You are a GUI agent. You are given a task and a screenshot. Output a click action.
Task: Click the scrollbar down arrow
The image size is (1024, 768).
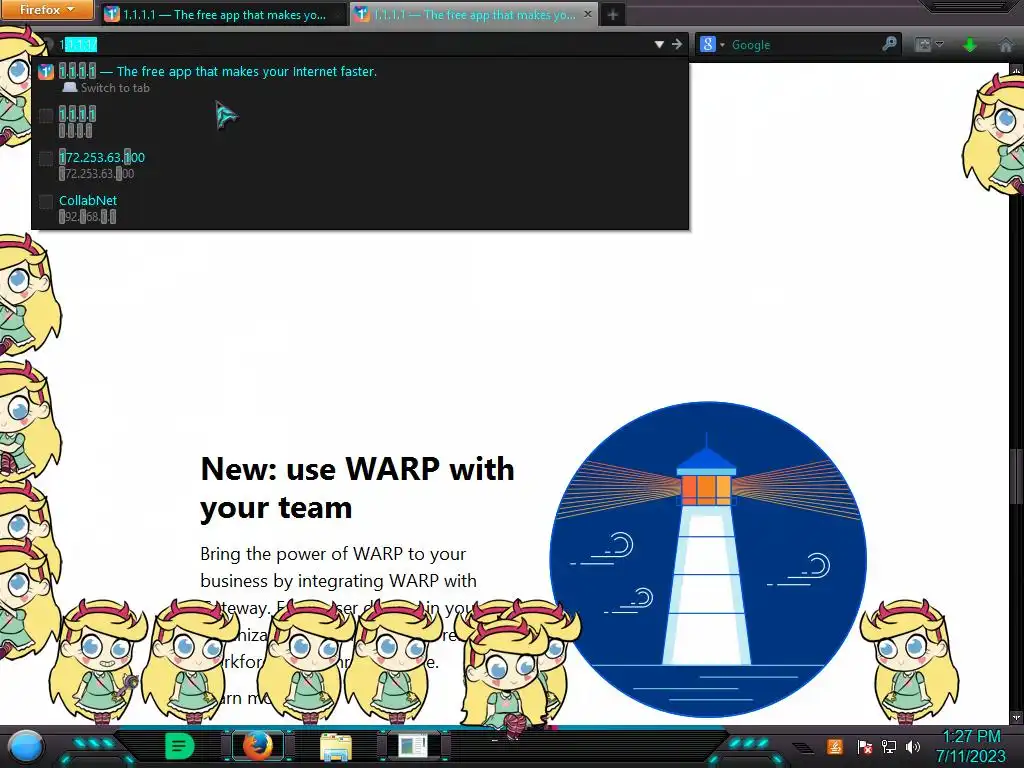coord(1016,717)
